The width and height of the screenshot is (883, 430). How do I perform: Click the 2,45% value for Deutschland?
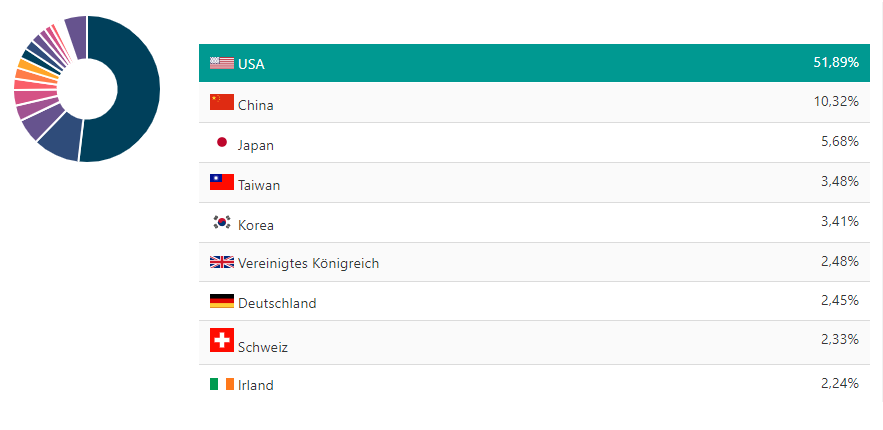click(x=839, y=300)
